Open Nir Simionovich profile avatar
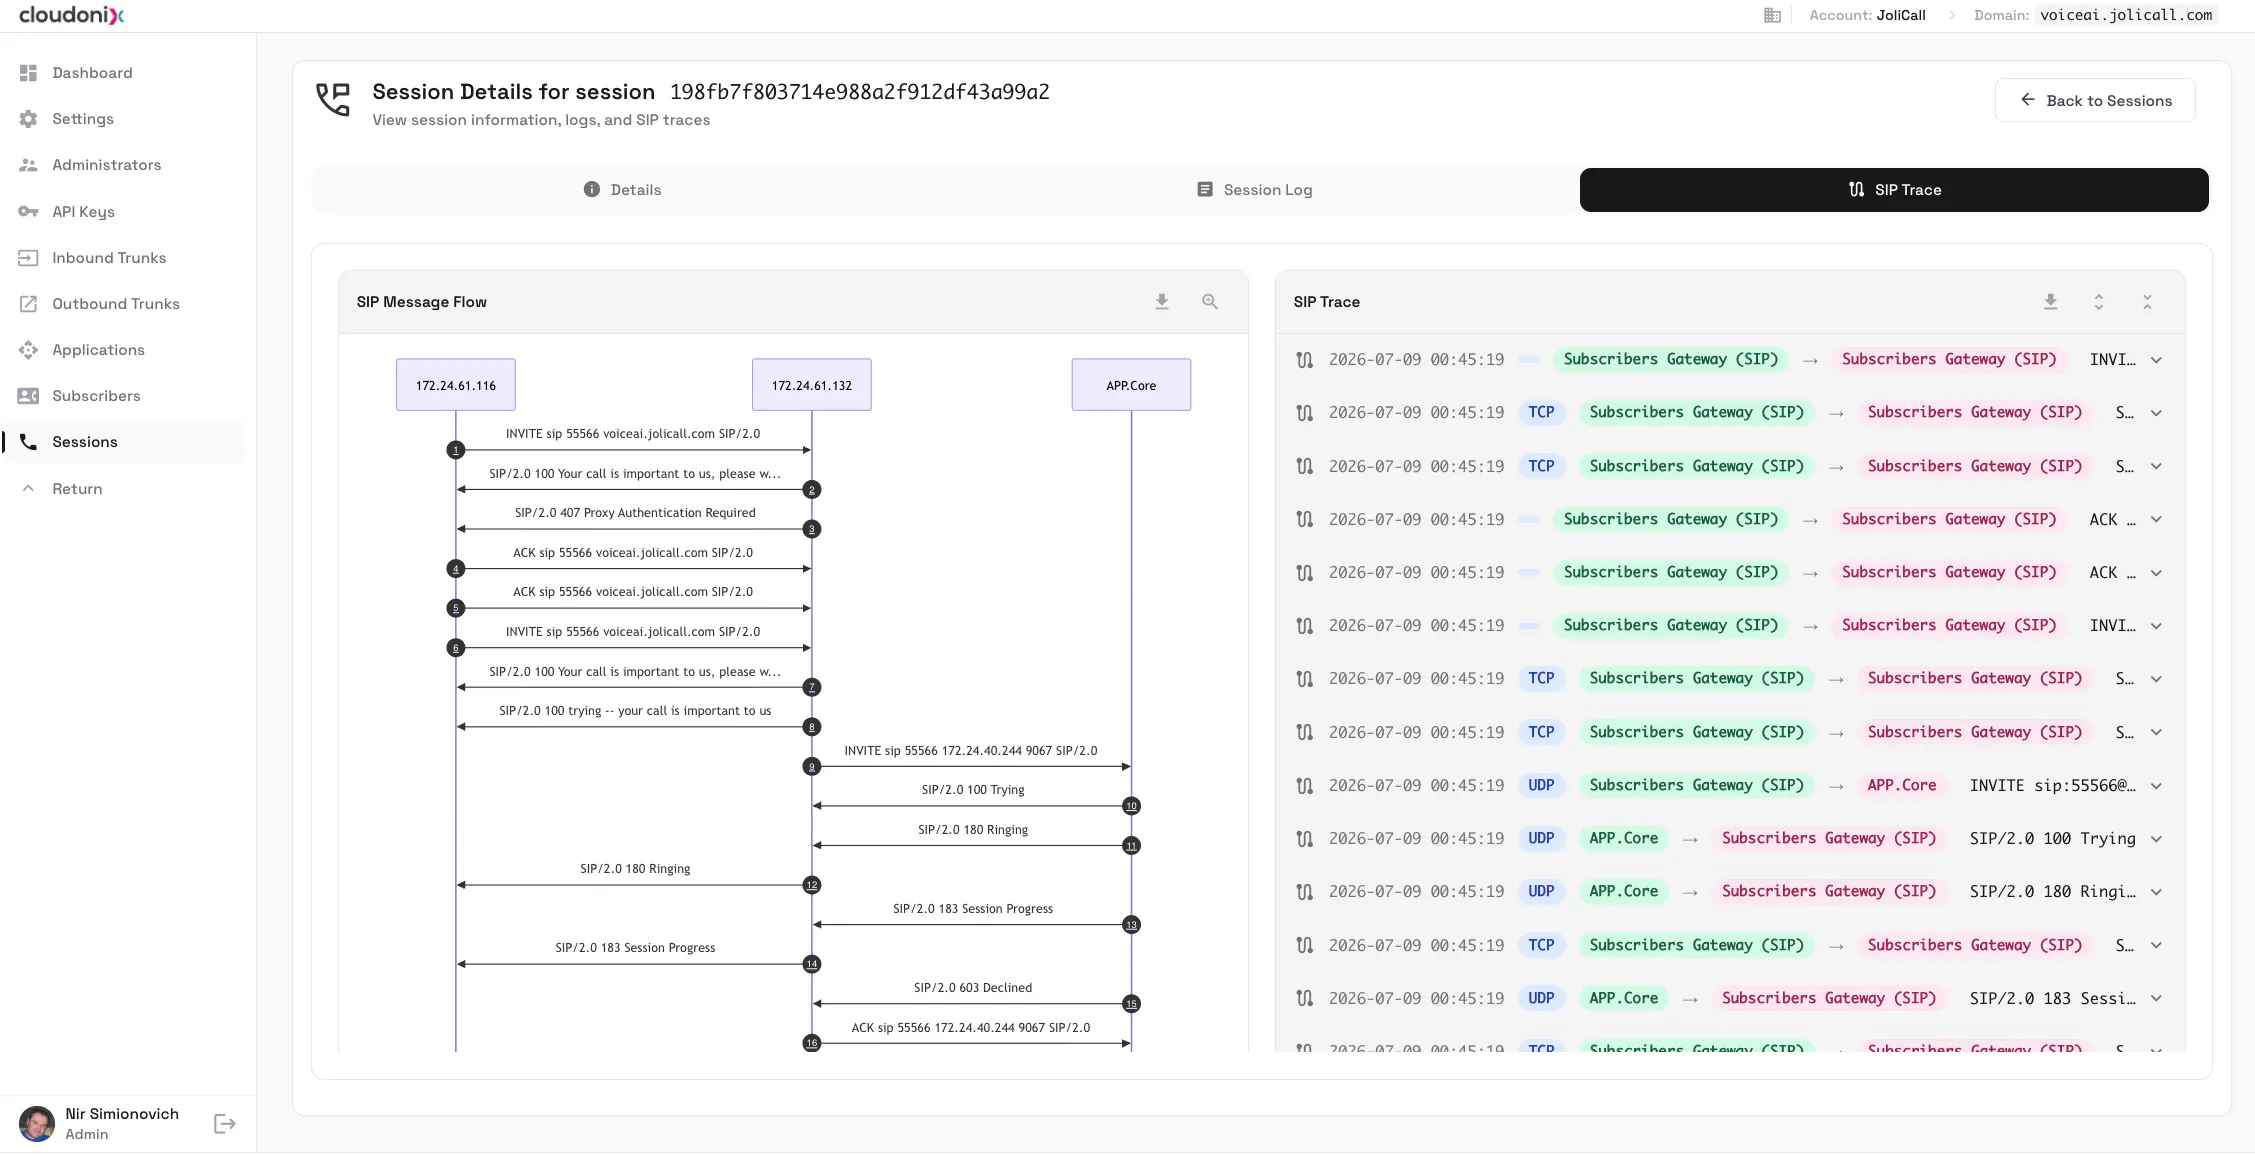This screenshot has width=2255, height=1154. (37, 1124)
